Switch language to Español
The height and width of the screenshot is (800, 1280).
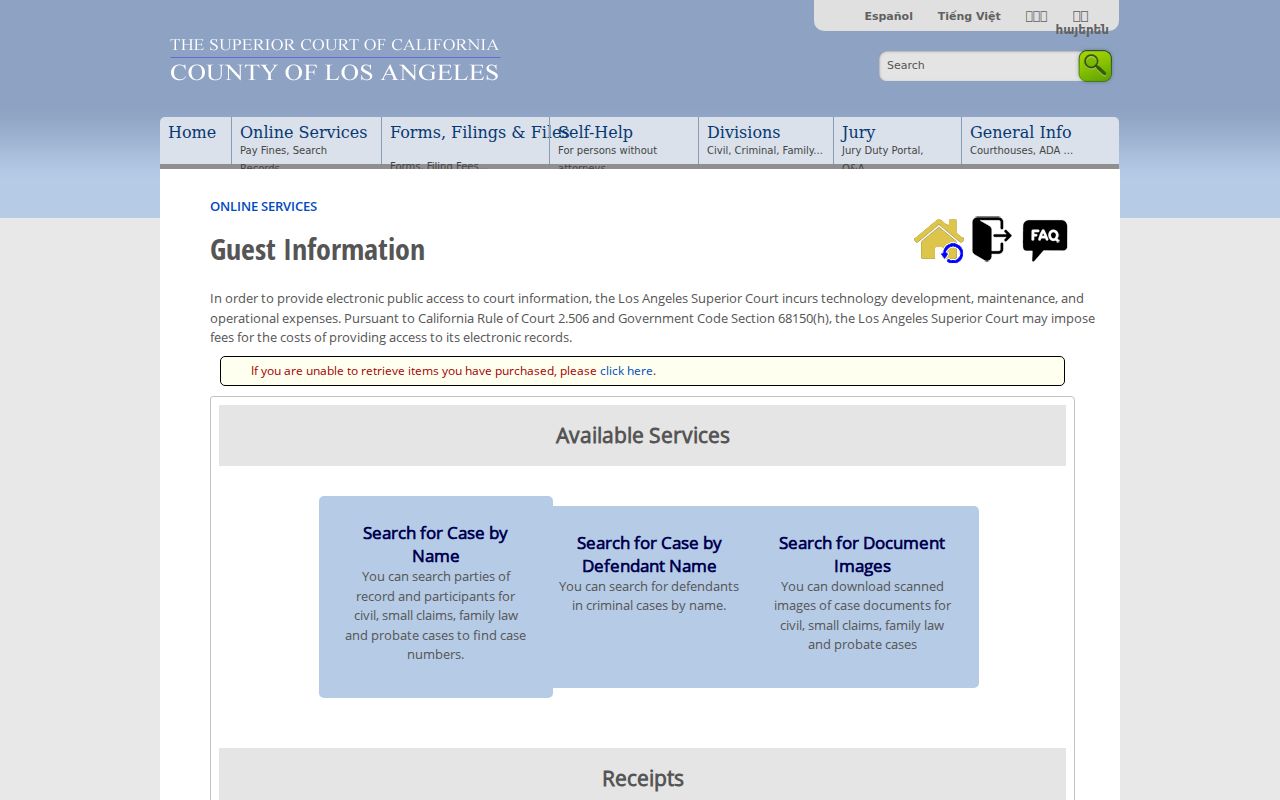(x=889, y=16)
